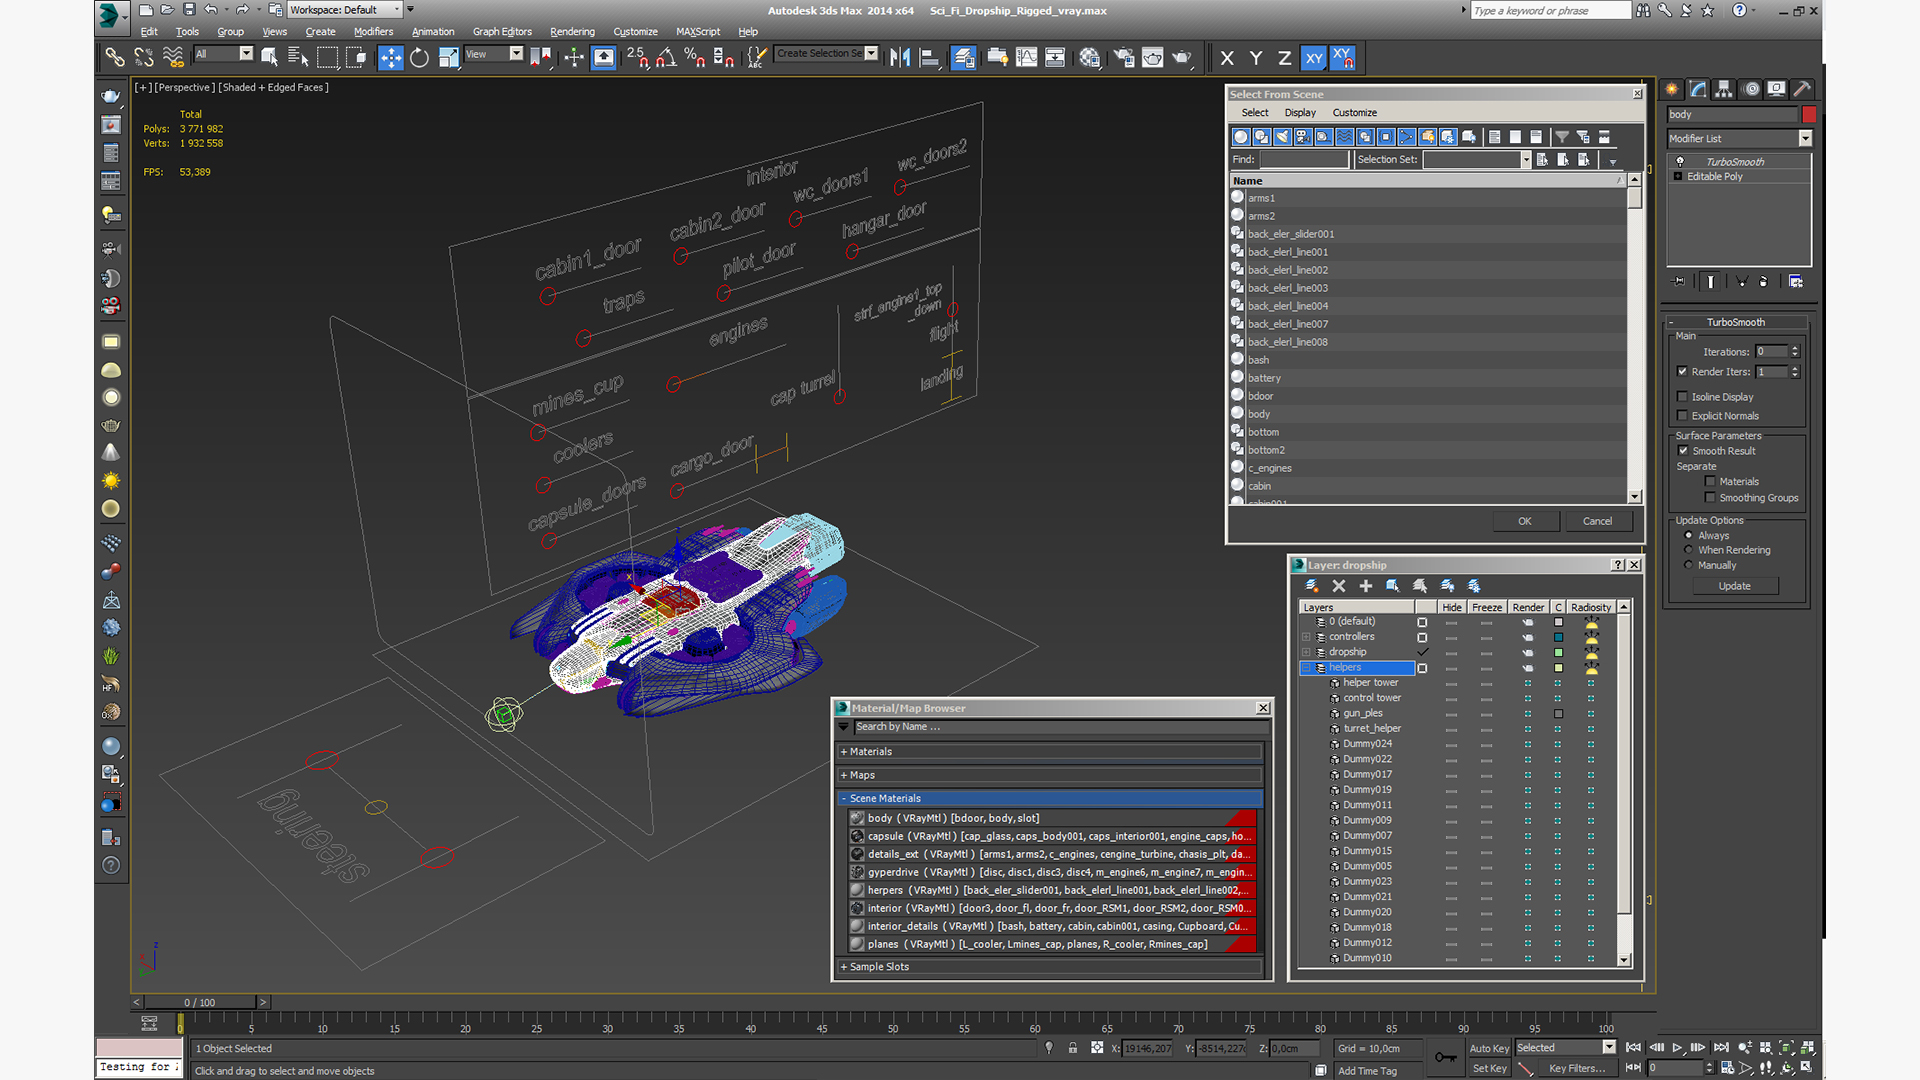Viewport: 1920px width, 1080px height.
Task: Open the Modifier List dropdown
Action: pyautogui.click(x=1805, y=138)
